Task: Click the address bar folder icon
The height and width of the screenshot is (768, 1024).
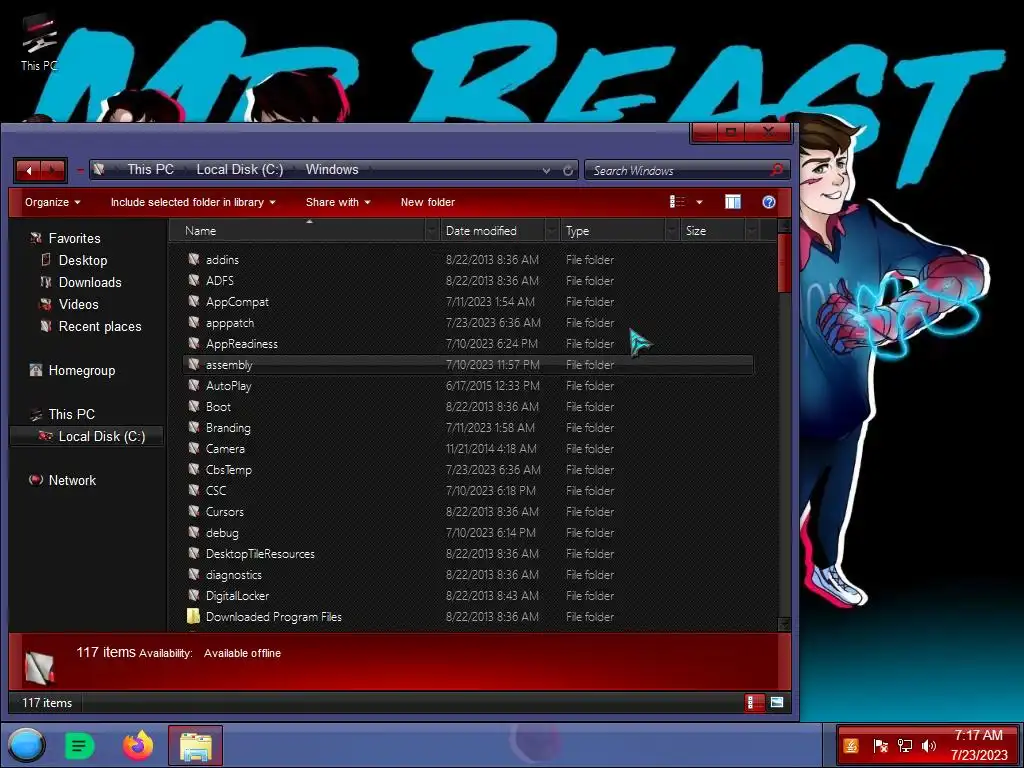Action: [x=99, y=170]
